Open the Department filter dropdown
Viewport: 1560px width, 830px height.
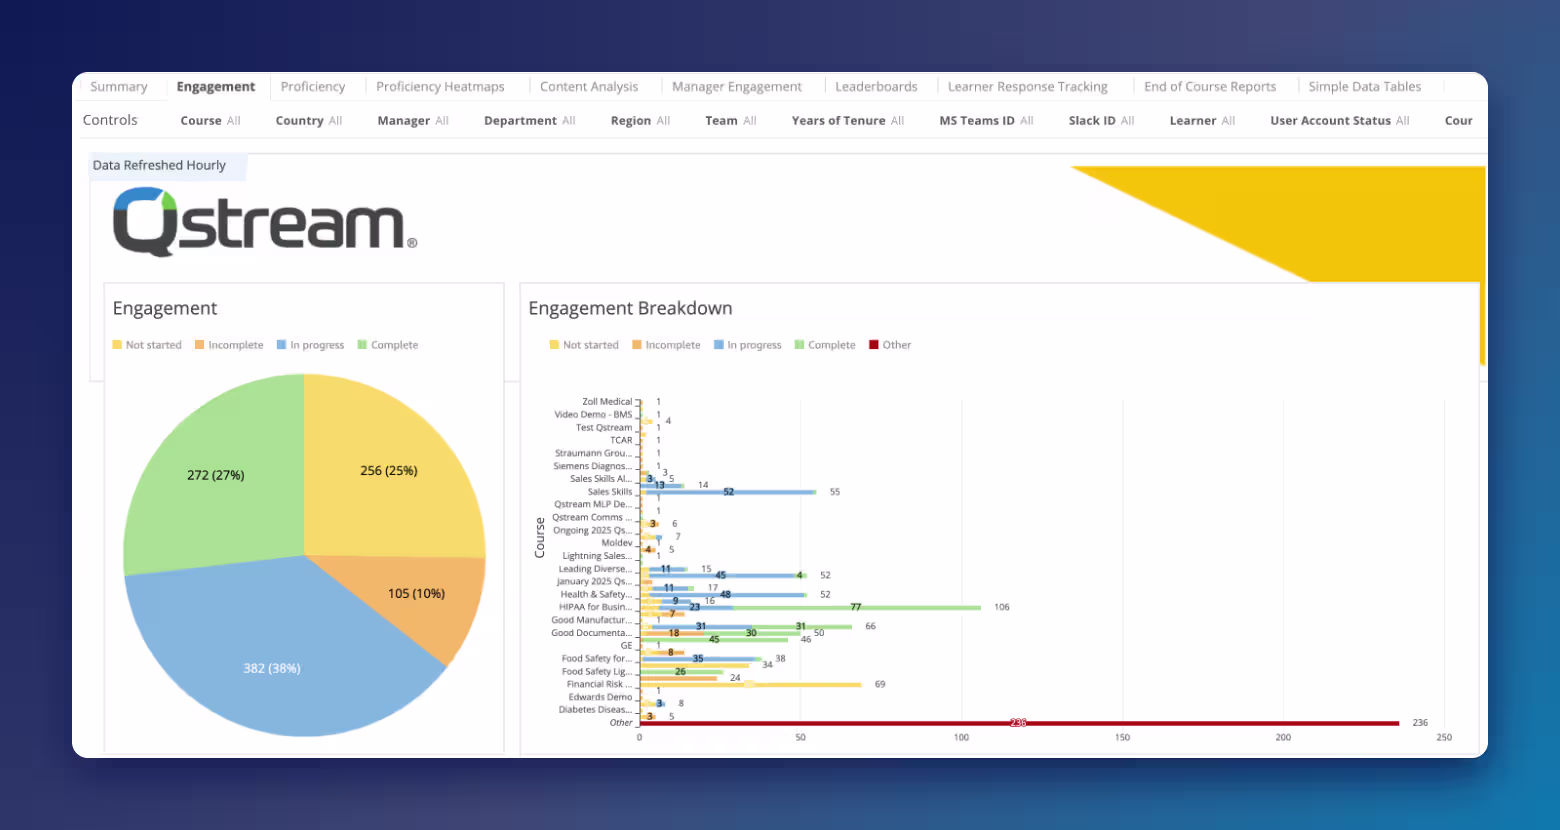pyautogui.click(x=530, y=121)
